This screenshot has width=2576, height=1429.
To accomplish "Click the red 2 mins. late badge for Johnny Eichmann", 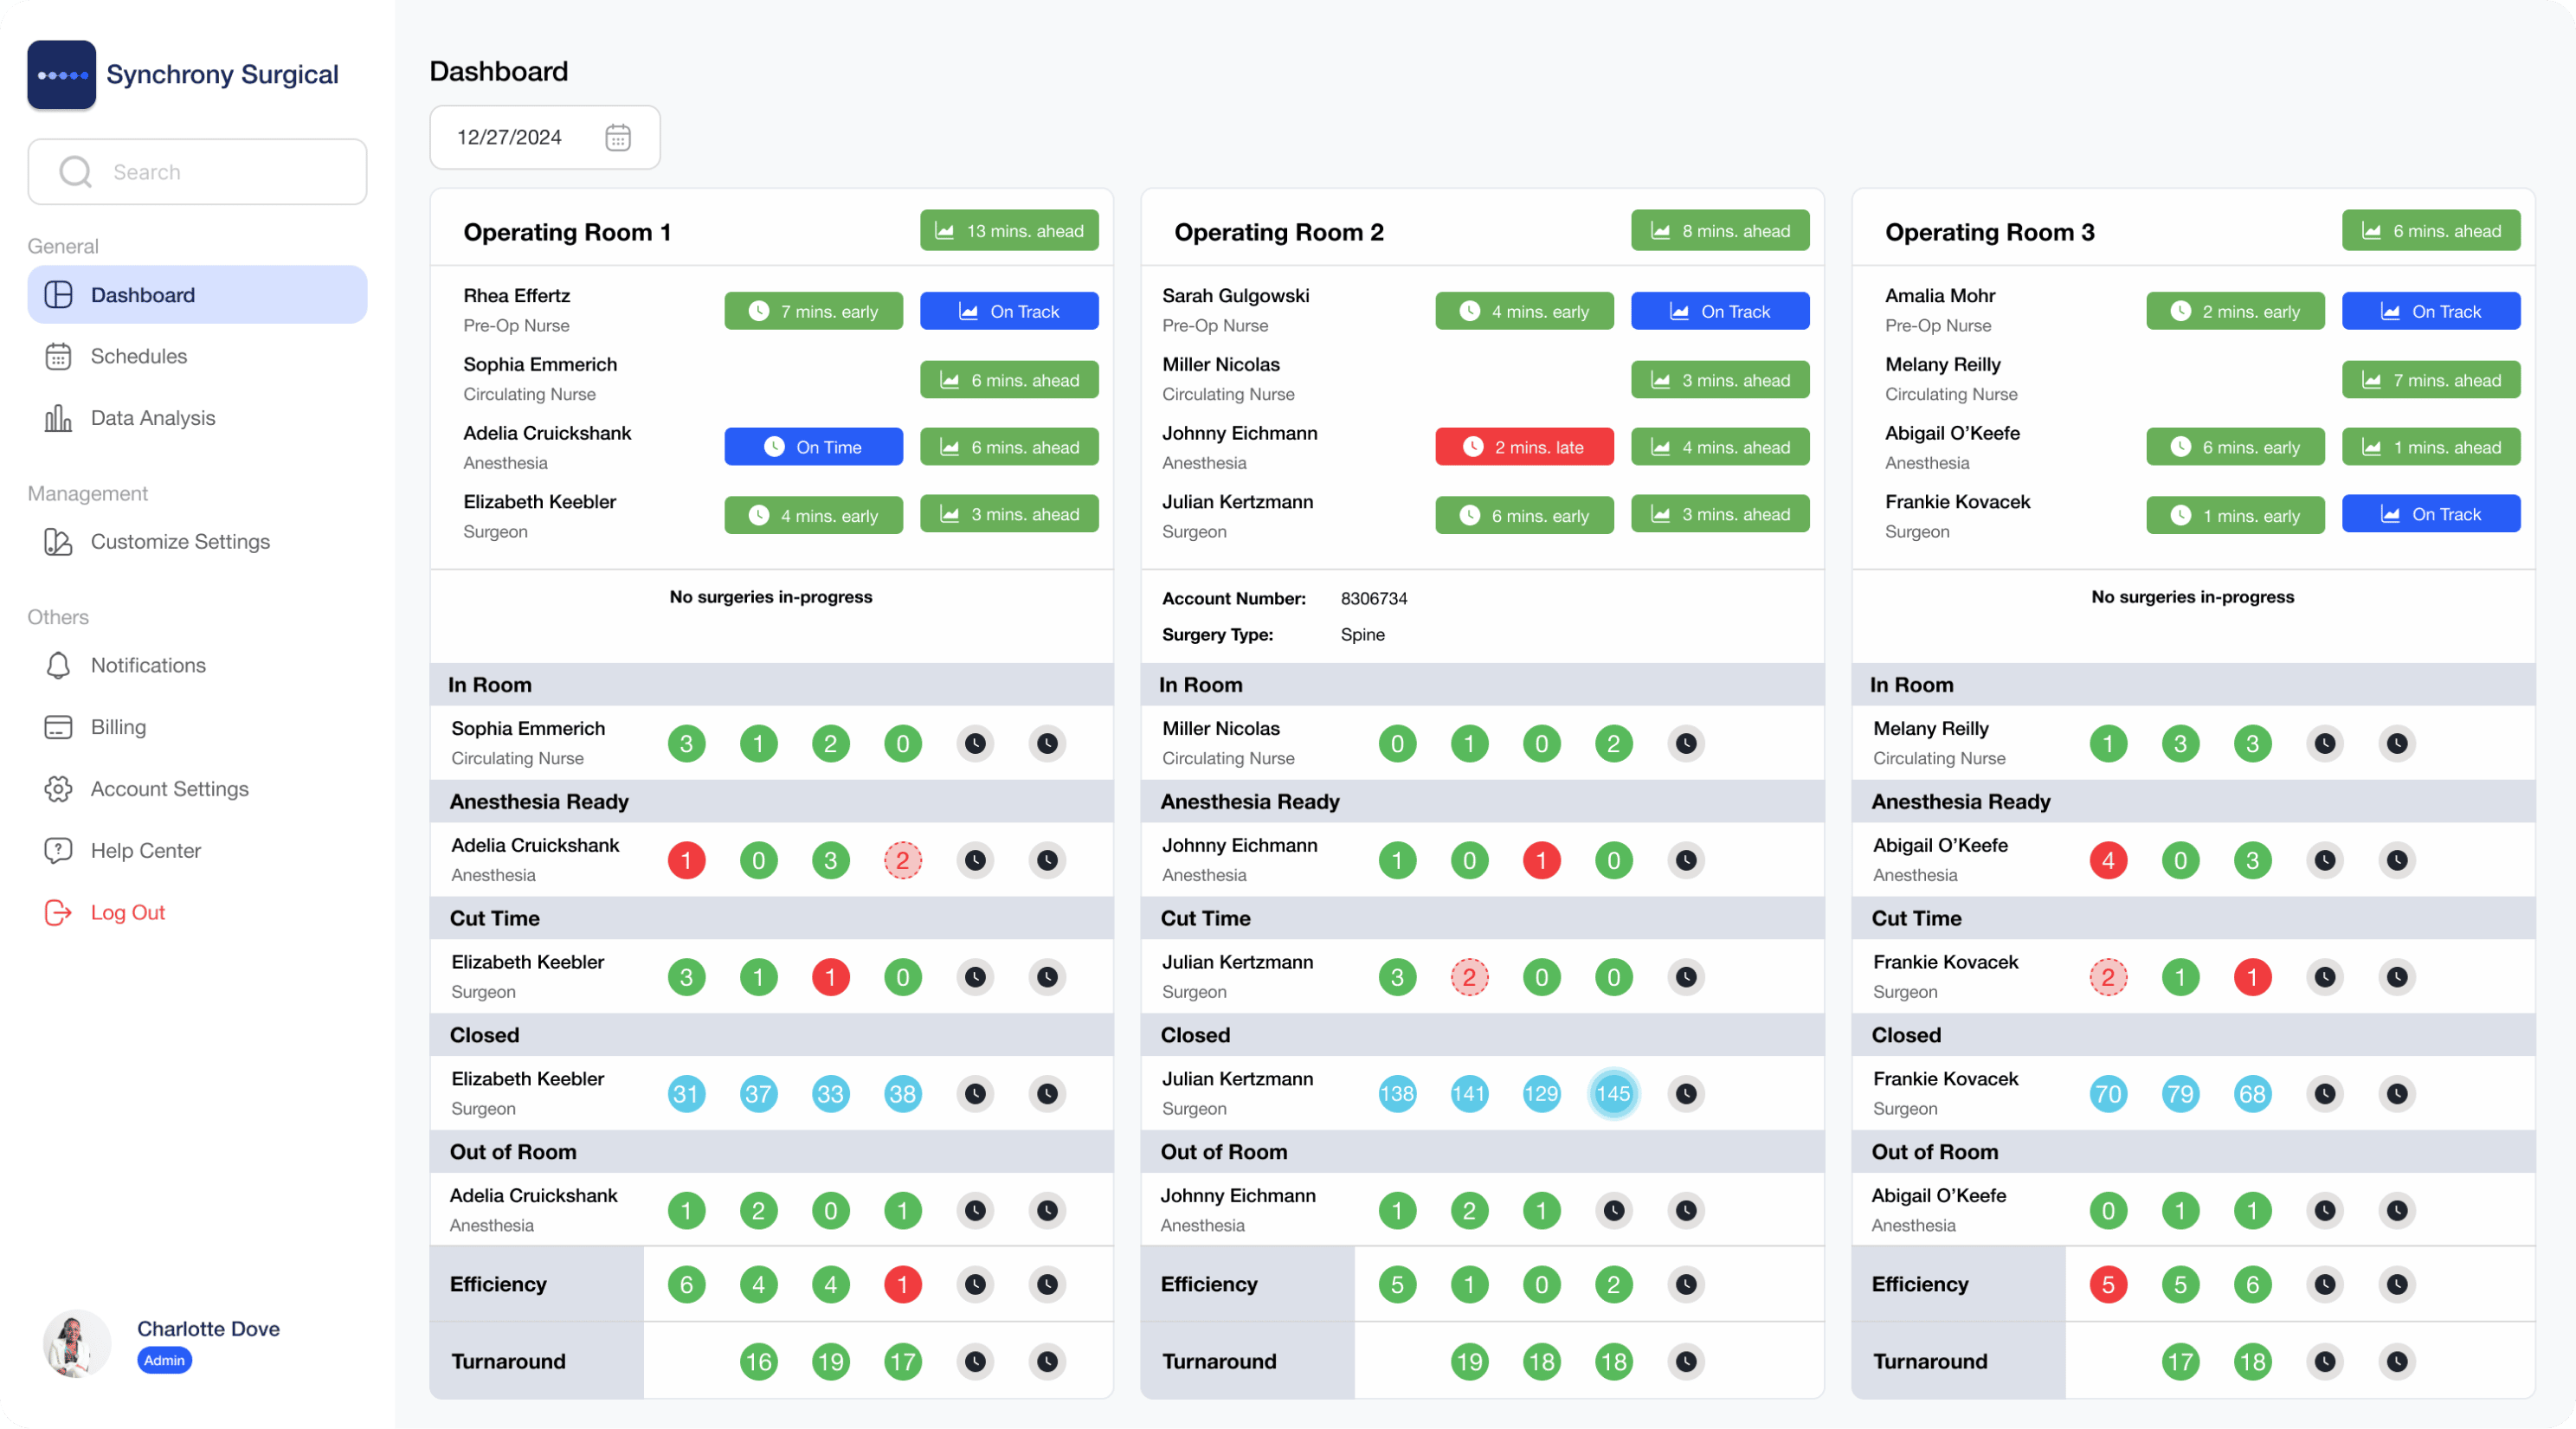I will coord(1524,446).
